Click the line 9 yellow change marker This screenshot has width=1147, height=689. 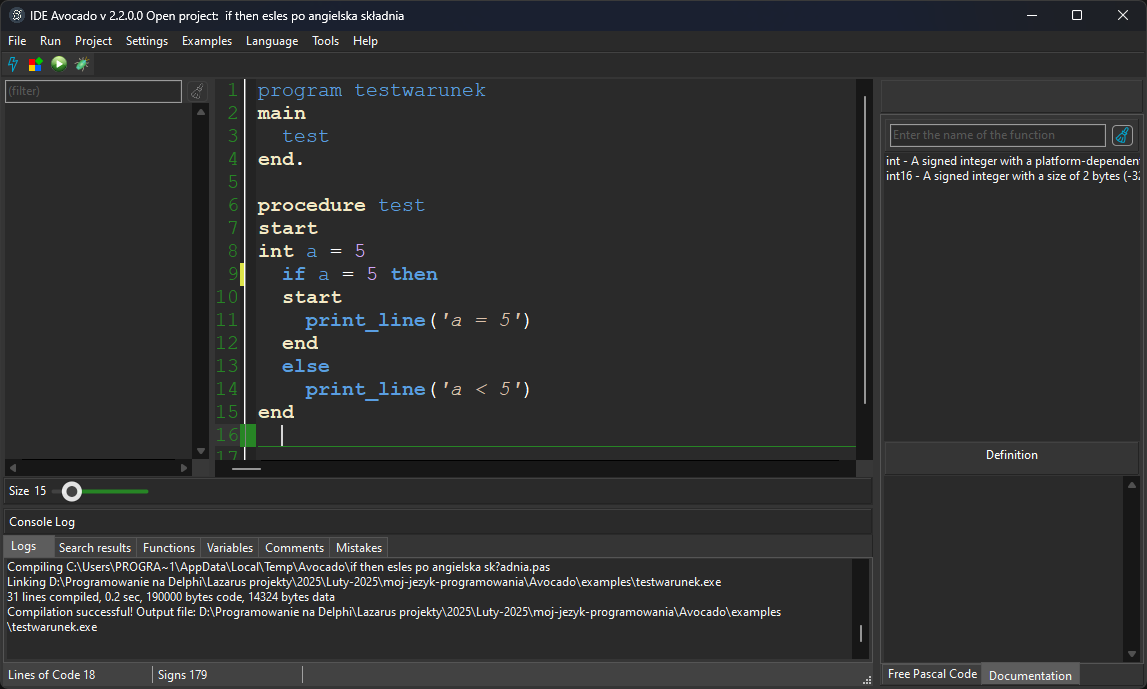pyautogui.click(x=242, y=273)
